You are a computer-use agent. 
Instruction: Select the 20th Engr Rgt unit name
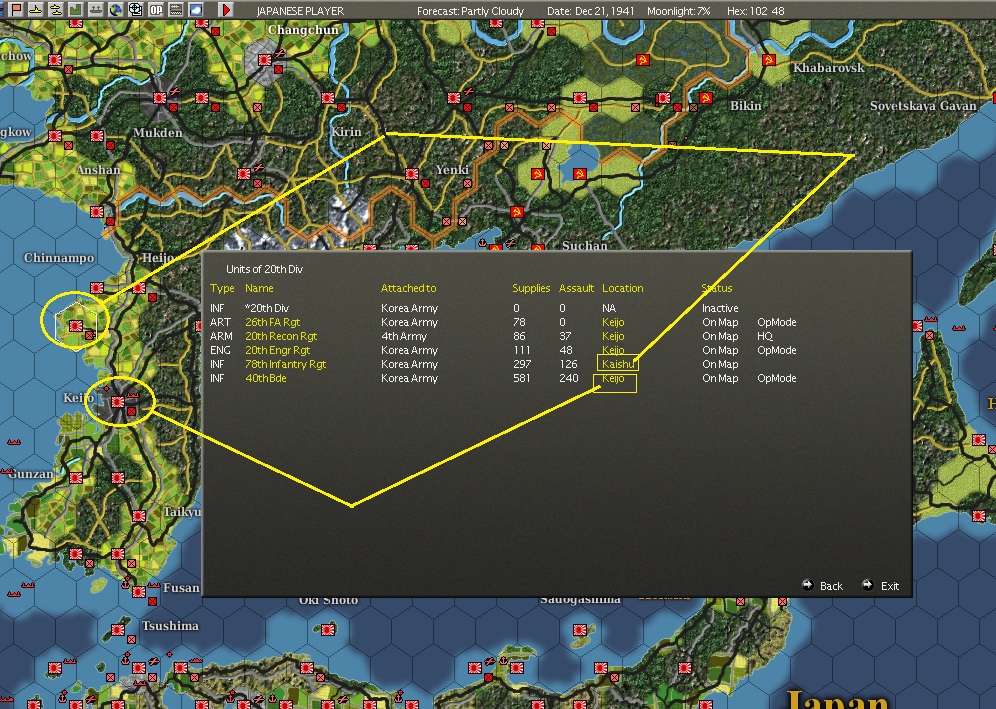coord(278,350)
